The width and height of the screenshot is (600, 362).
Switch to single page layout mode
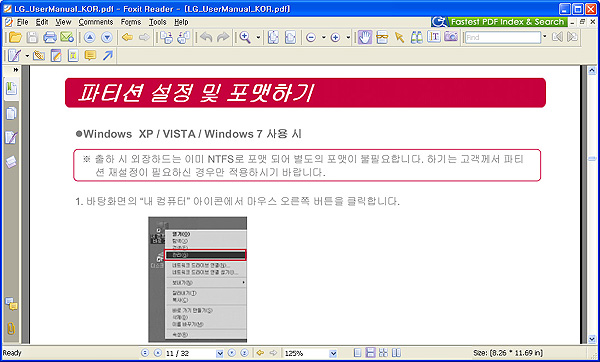click(x=357, y=353)
